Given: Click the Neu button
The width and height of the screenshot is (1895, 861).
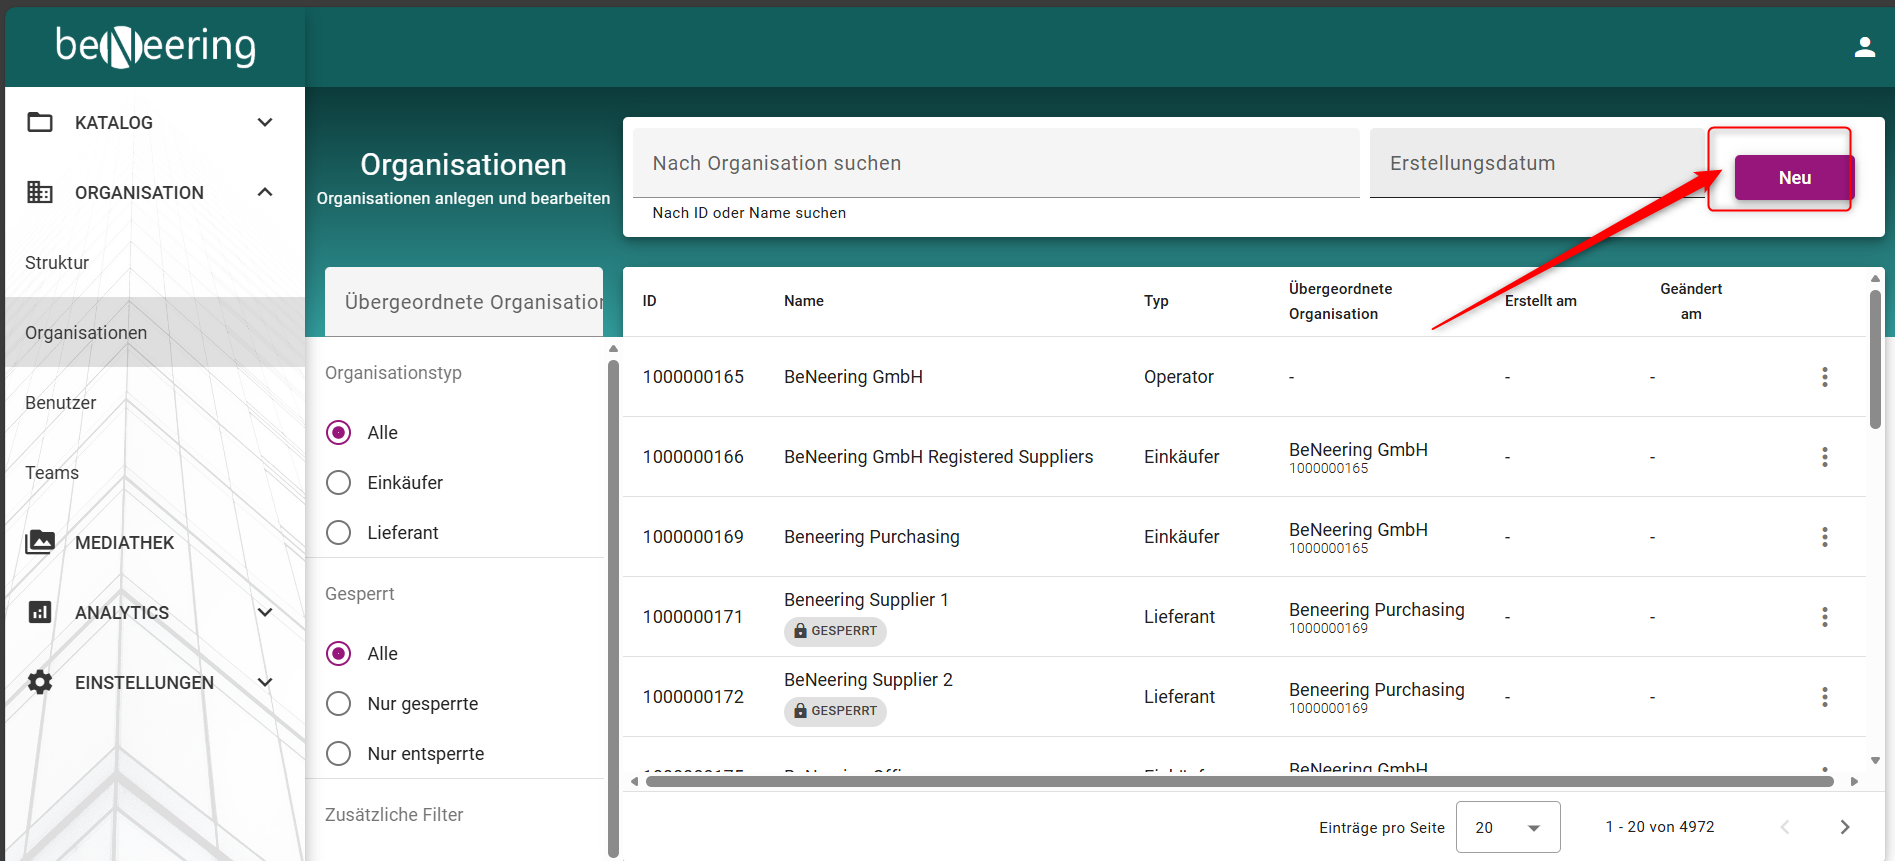Looking at the screenshot, I should tap(1793, 178).
